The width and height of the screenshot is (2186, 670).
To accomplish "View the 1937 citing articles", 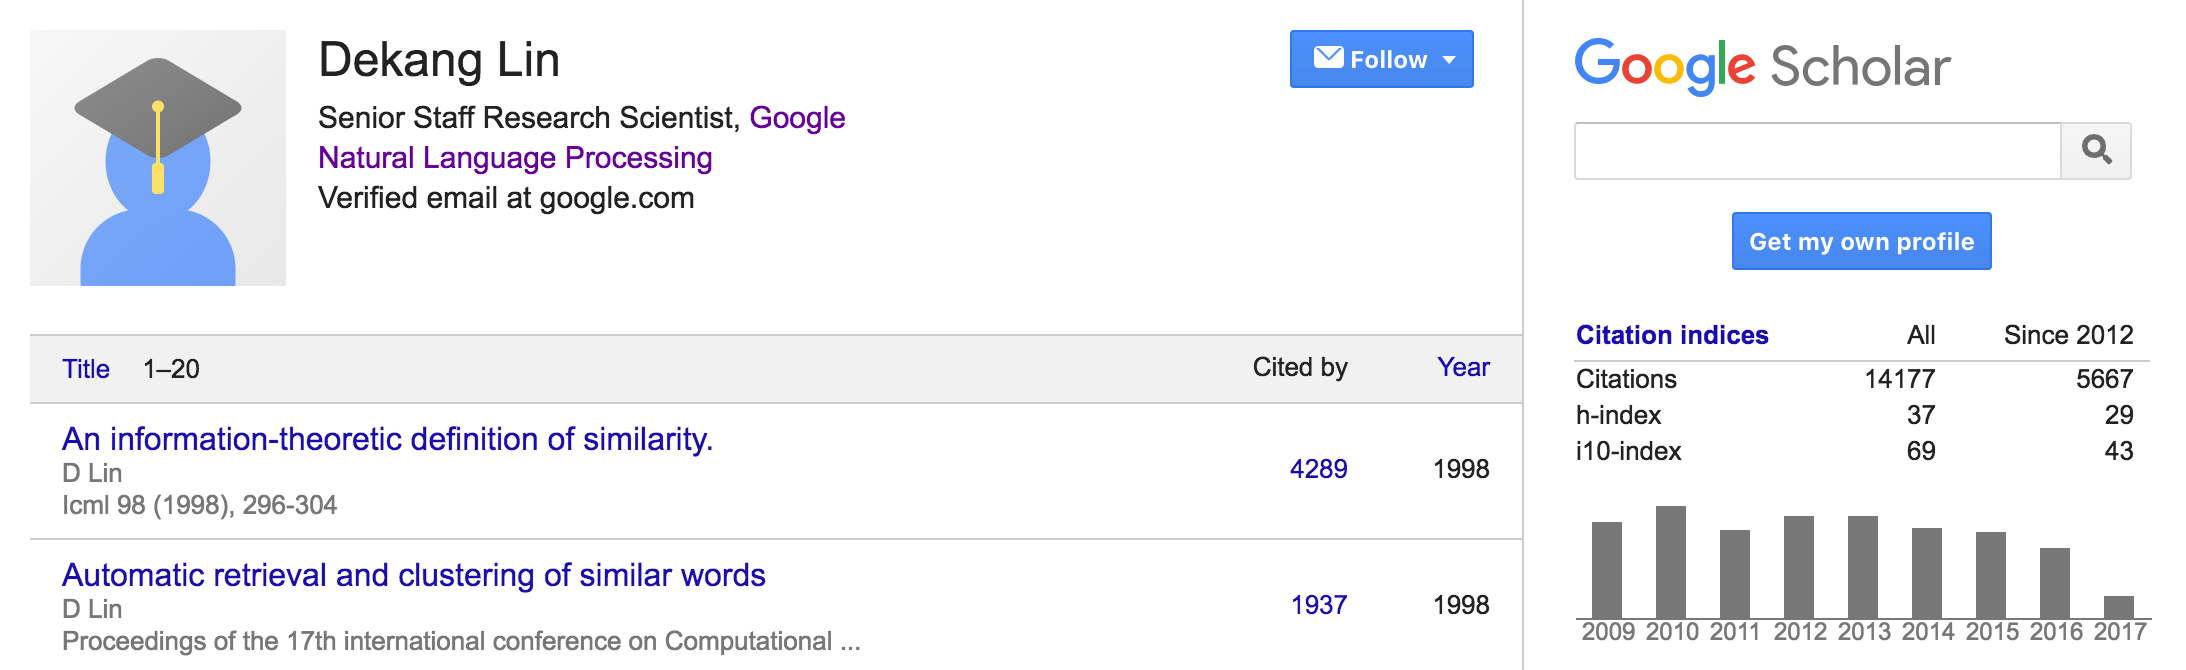I will tap(1318, 605).
